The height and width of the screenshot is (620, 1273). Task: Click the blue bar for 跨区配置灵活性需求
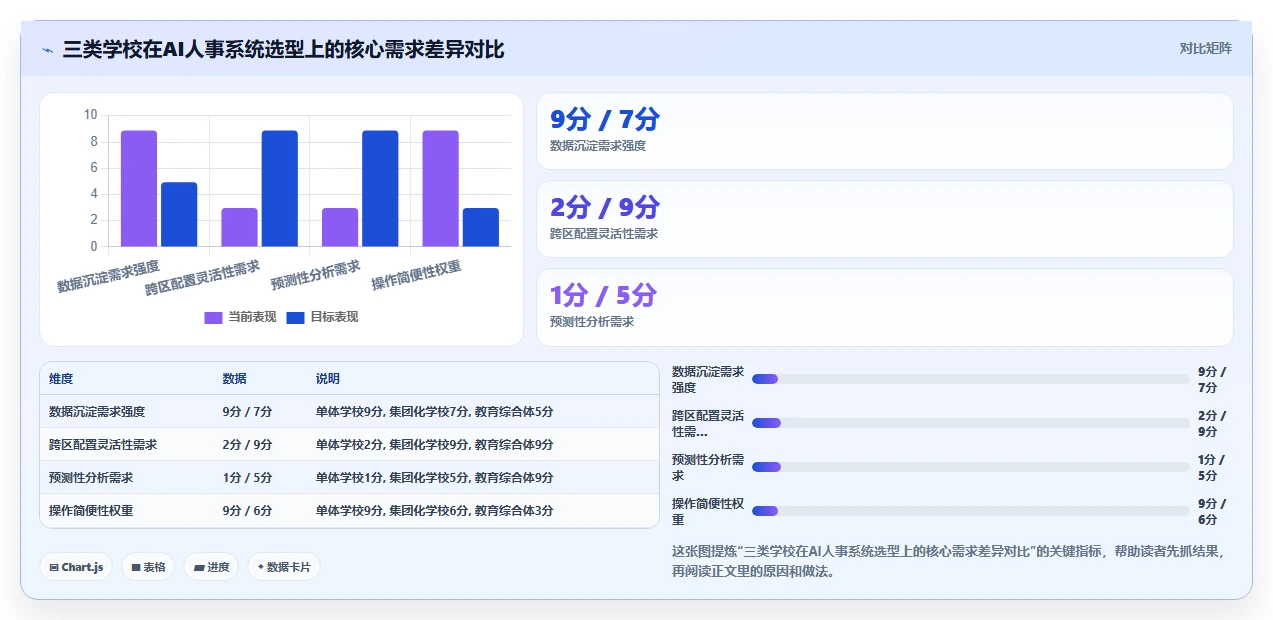click(x=280, y=188)
